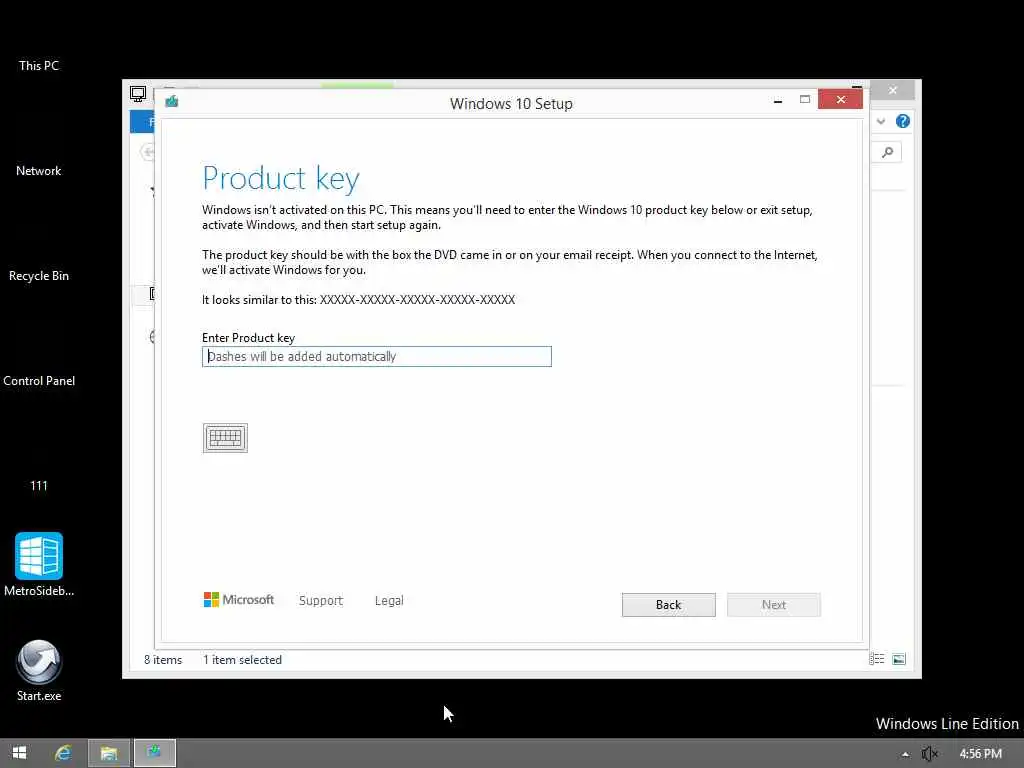
Task: Click the '1 item selected' status text
Action: tap(242, 660)
